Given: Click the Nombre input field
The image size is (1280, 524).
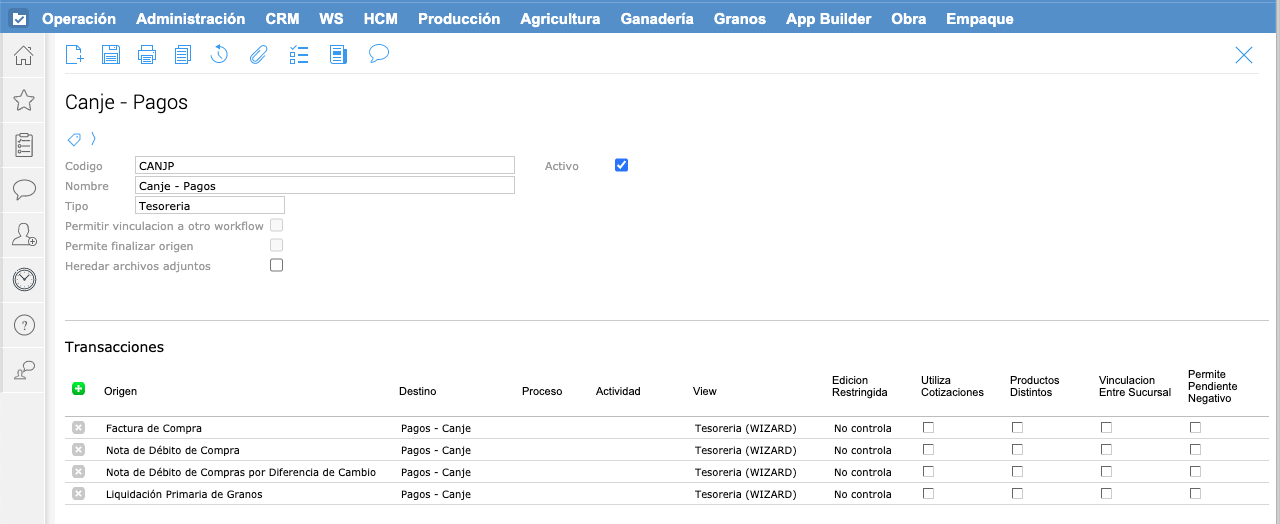Looking at the screenshot, I should tap(324, 185).
